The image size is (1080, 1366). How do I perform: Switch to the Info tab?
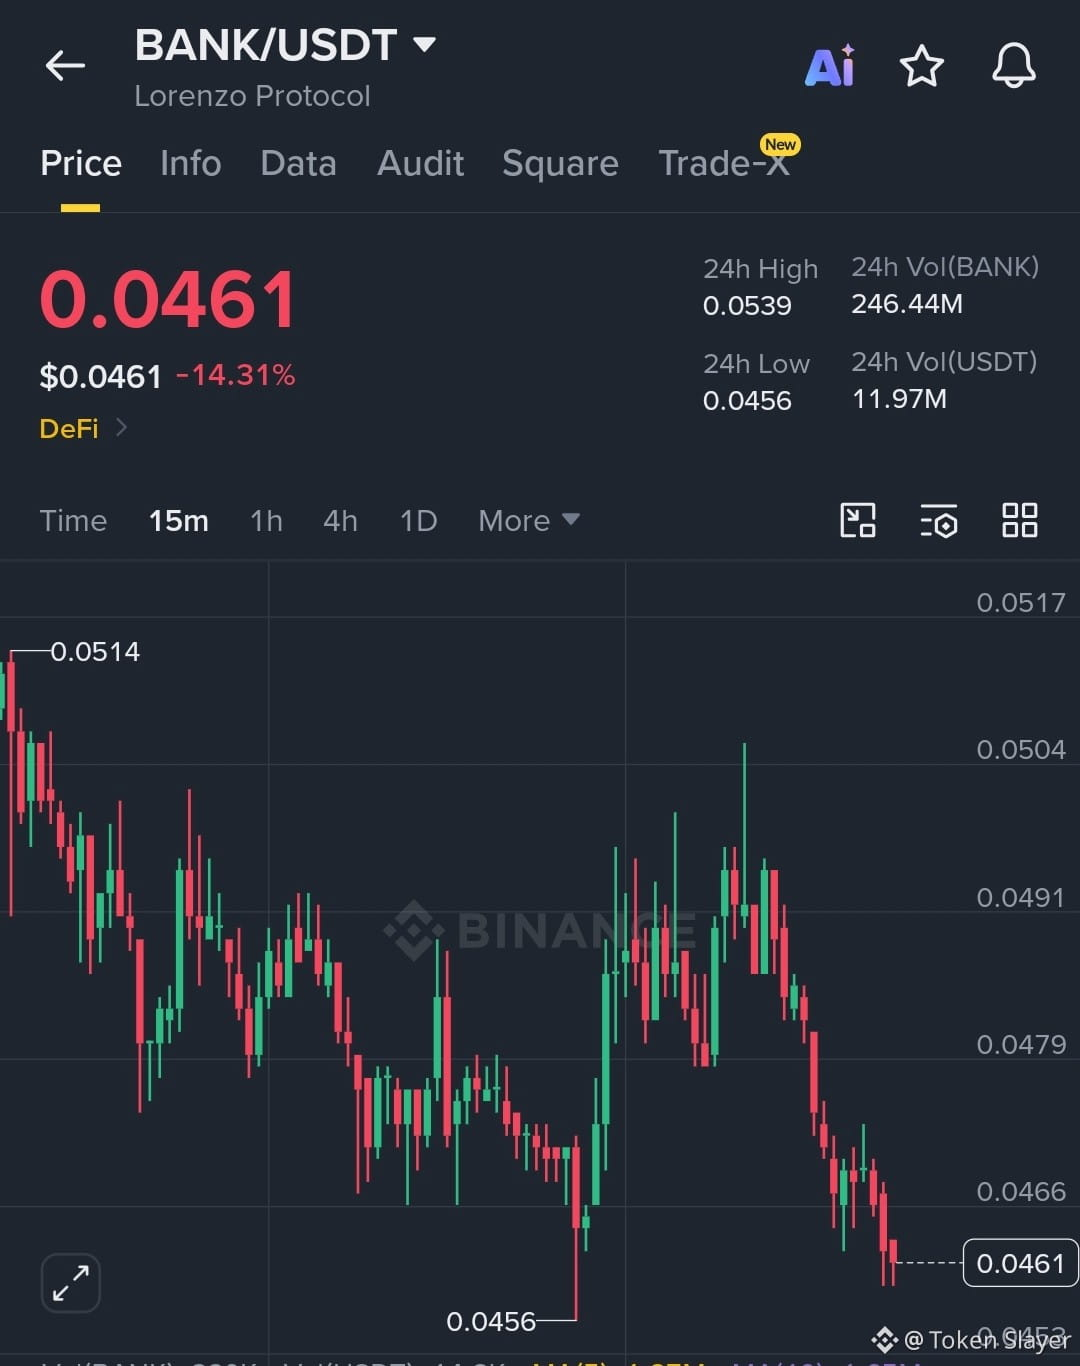pyautogui.click(x=191, y=163)
